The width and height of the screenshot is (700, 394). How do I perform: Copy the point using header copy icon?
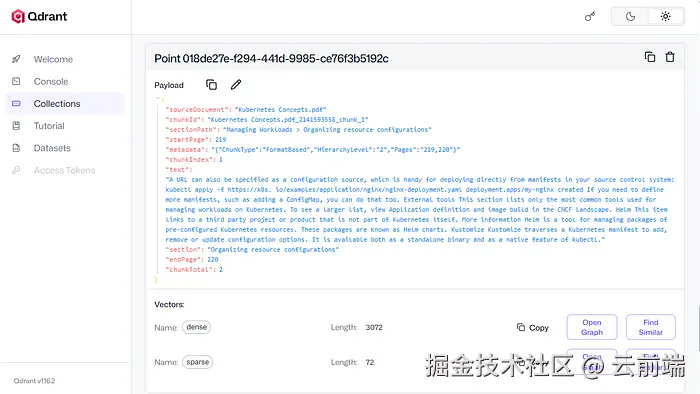point(650,57)
